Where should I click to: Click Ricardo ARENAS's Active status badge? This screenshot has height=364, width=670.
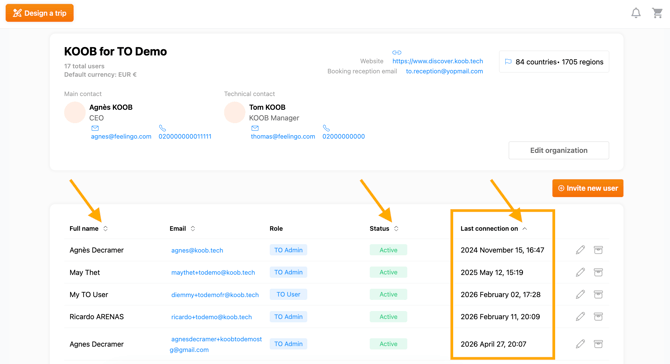[x=388, y=317]
